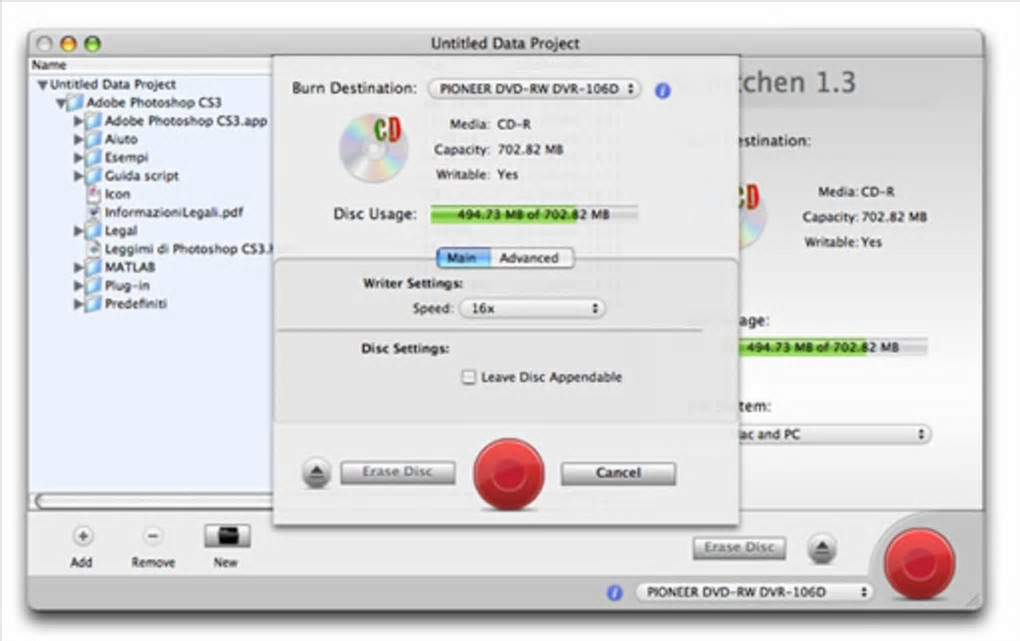Collapse the Adobe Photoshop CS3 folder triangle

click(x=60, y=103)
